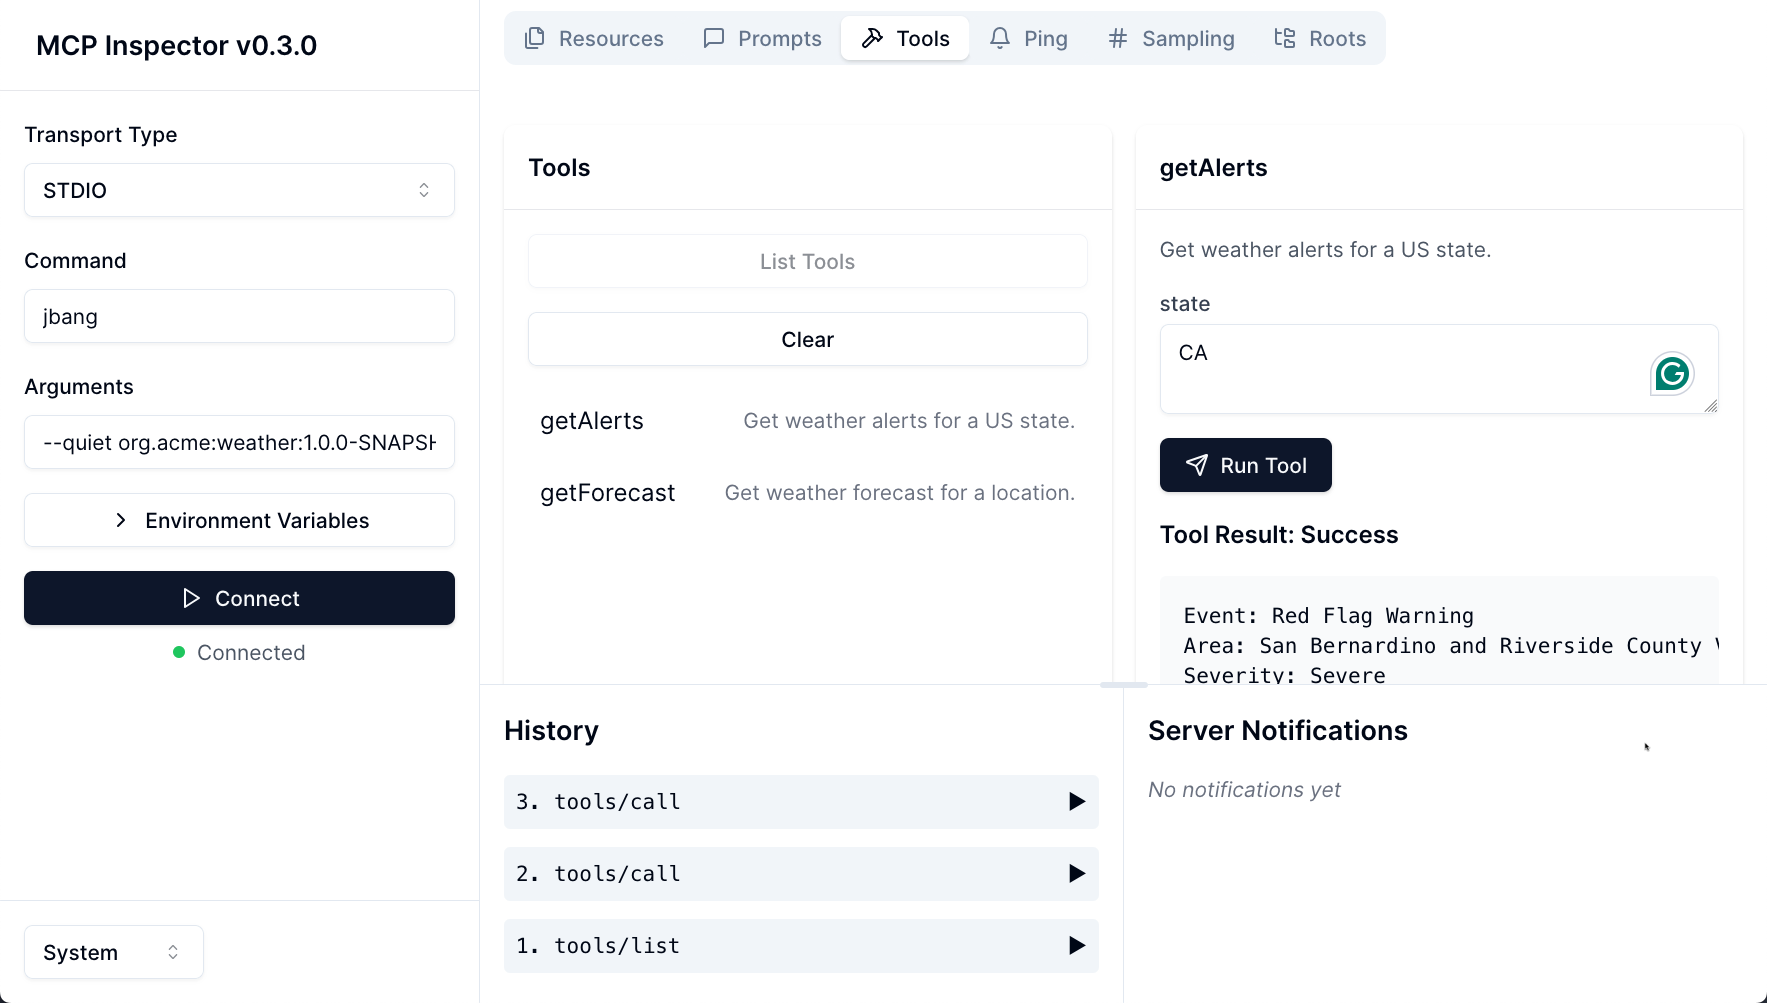This screenshot has height=1003, width=1767.
Task: Open the System theme dropdown
Action: point(114,952)
